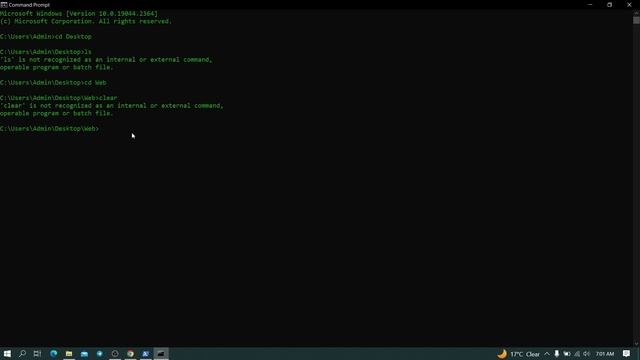Viewport: 640px width, 360px height.
Task: Open the notification Action Center
Action: click(x=627, y=354)
